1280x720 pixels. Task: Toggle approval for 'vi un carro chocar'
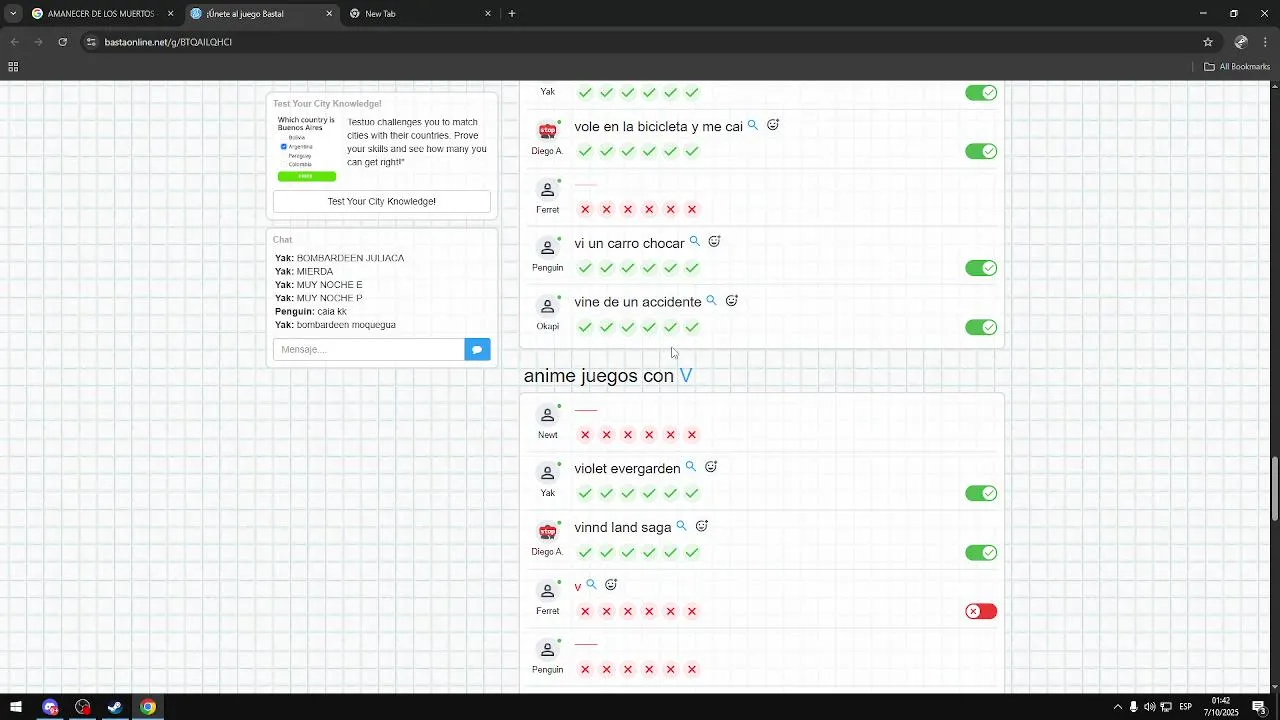coord(981,268)
